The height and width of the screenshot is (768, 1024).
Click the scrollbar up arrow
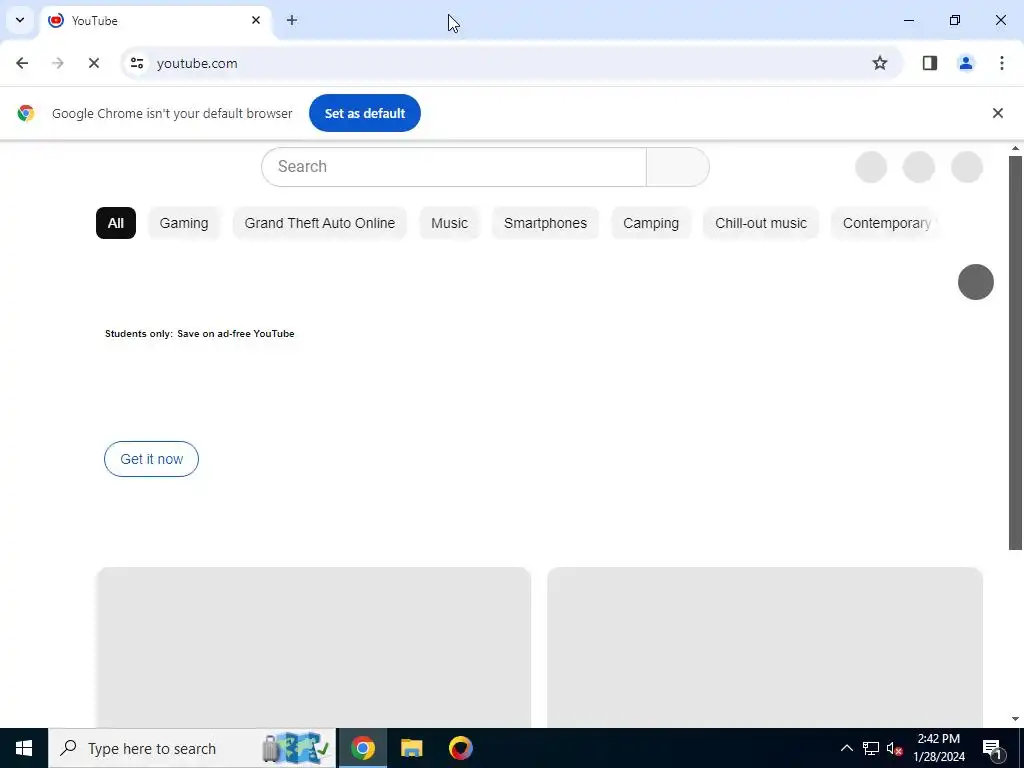pos(1015,148)
